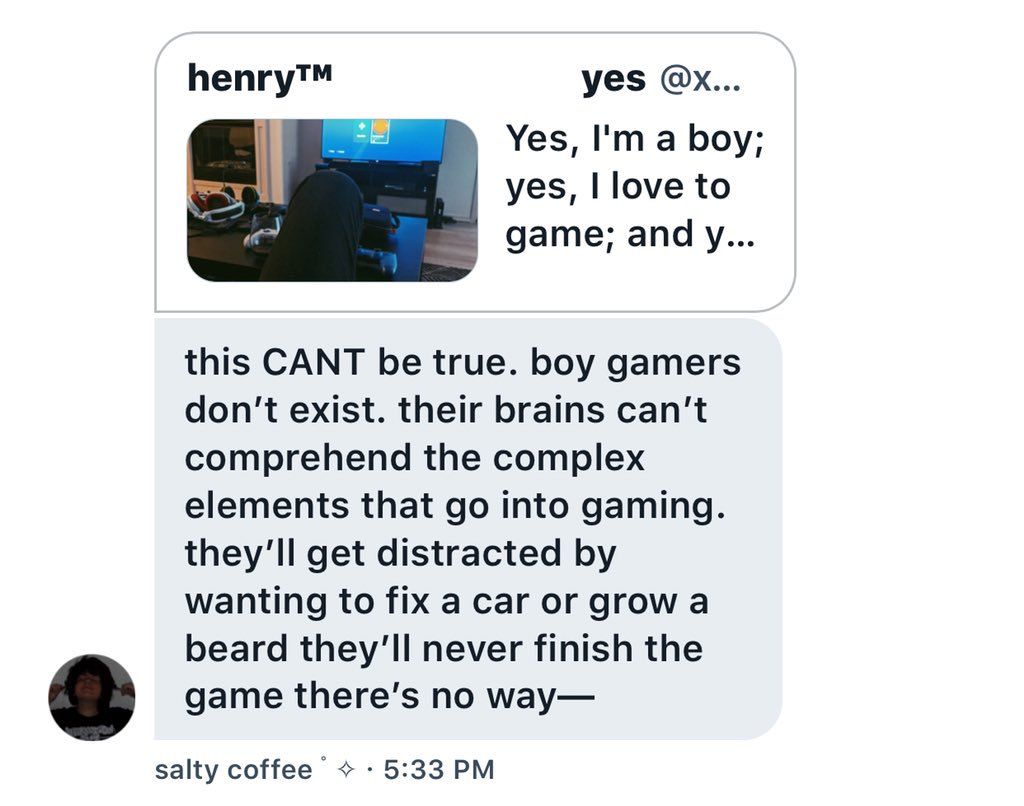Tap message line "game there's no way—"

point(389,696)
